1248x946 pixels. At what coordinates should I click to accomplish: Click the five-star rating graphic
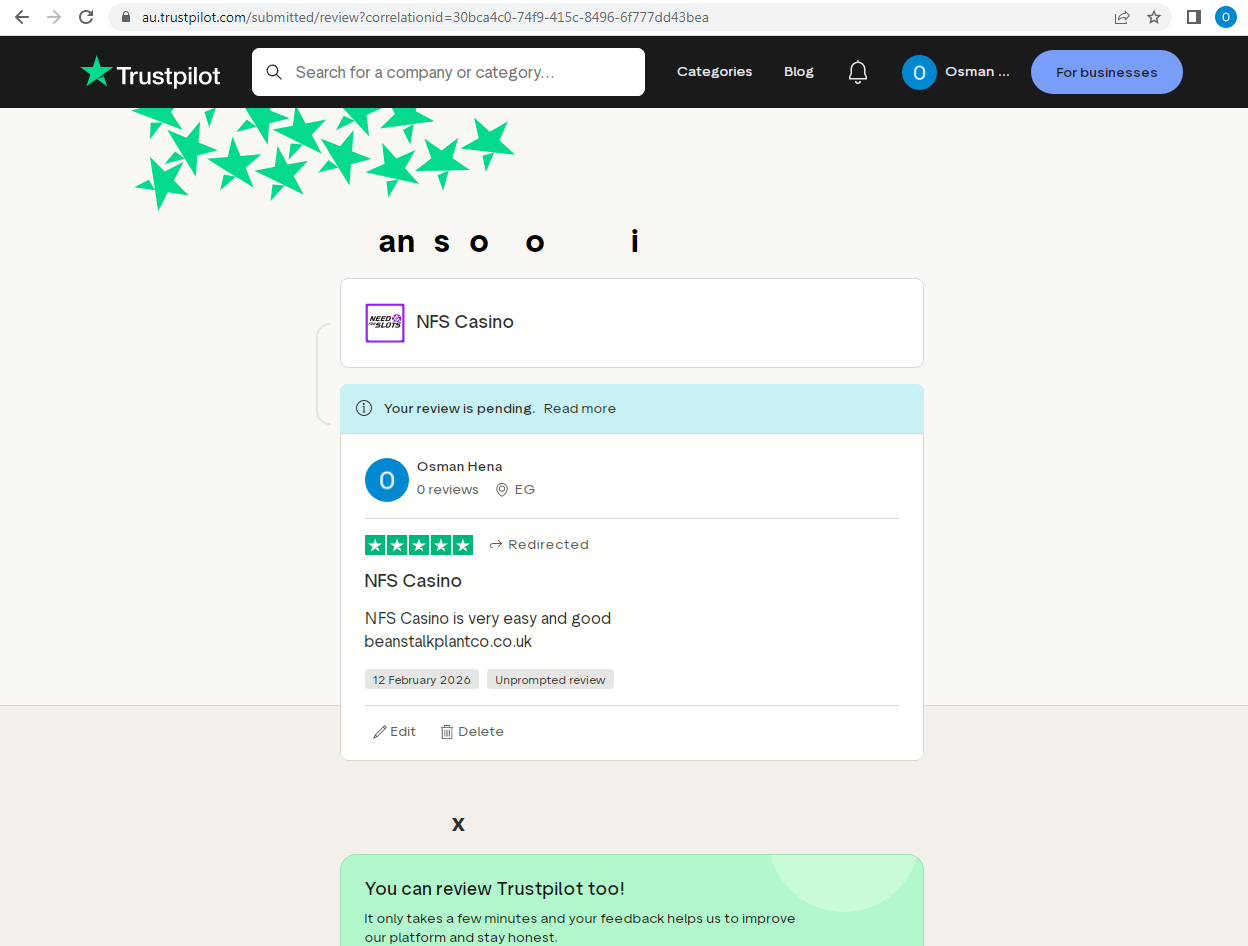[x=419, y=545]
